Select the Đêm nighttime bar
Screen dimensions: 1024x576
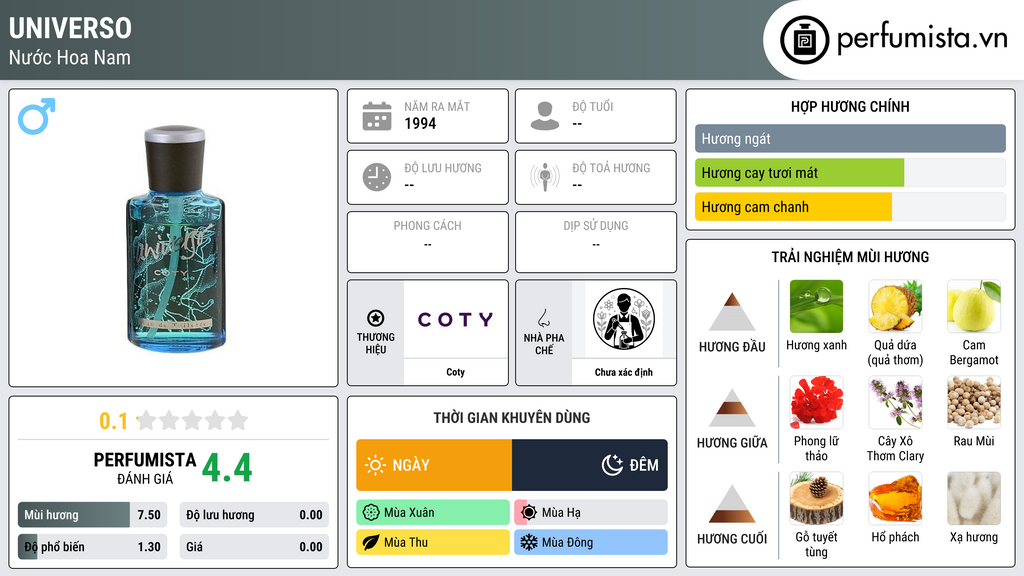[x=590, y=465]
